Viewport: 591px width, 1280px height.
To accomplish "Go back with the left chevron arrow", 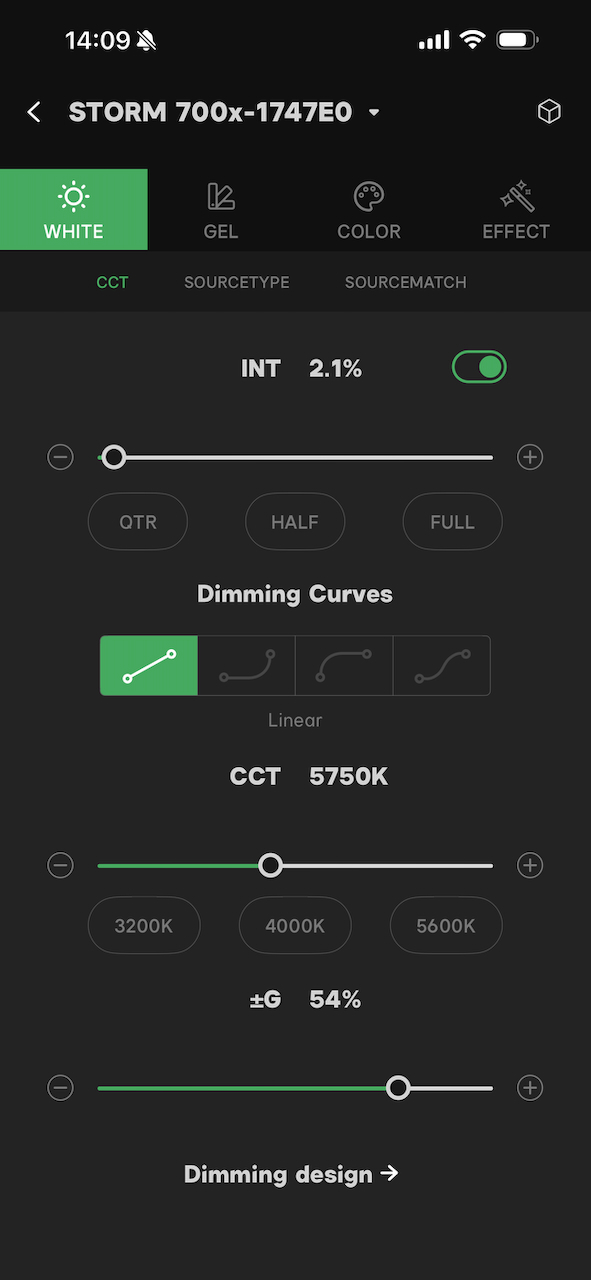I will [x=33, y=111].
